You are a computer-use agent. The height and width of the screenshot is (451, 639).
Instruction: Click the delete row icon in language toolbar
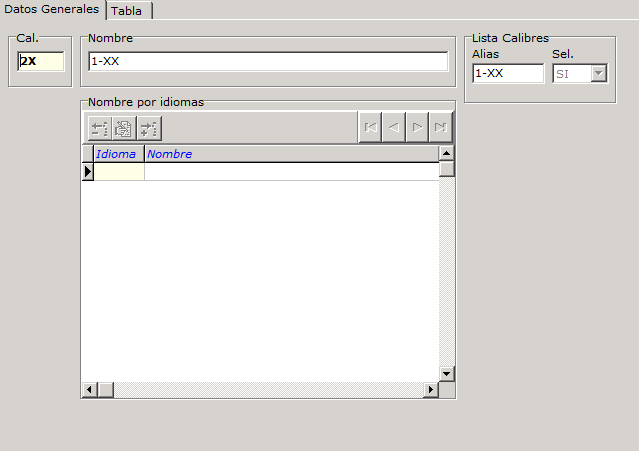[100, 128]
